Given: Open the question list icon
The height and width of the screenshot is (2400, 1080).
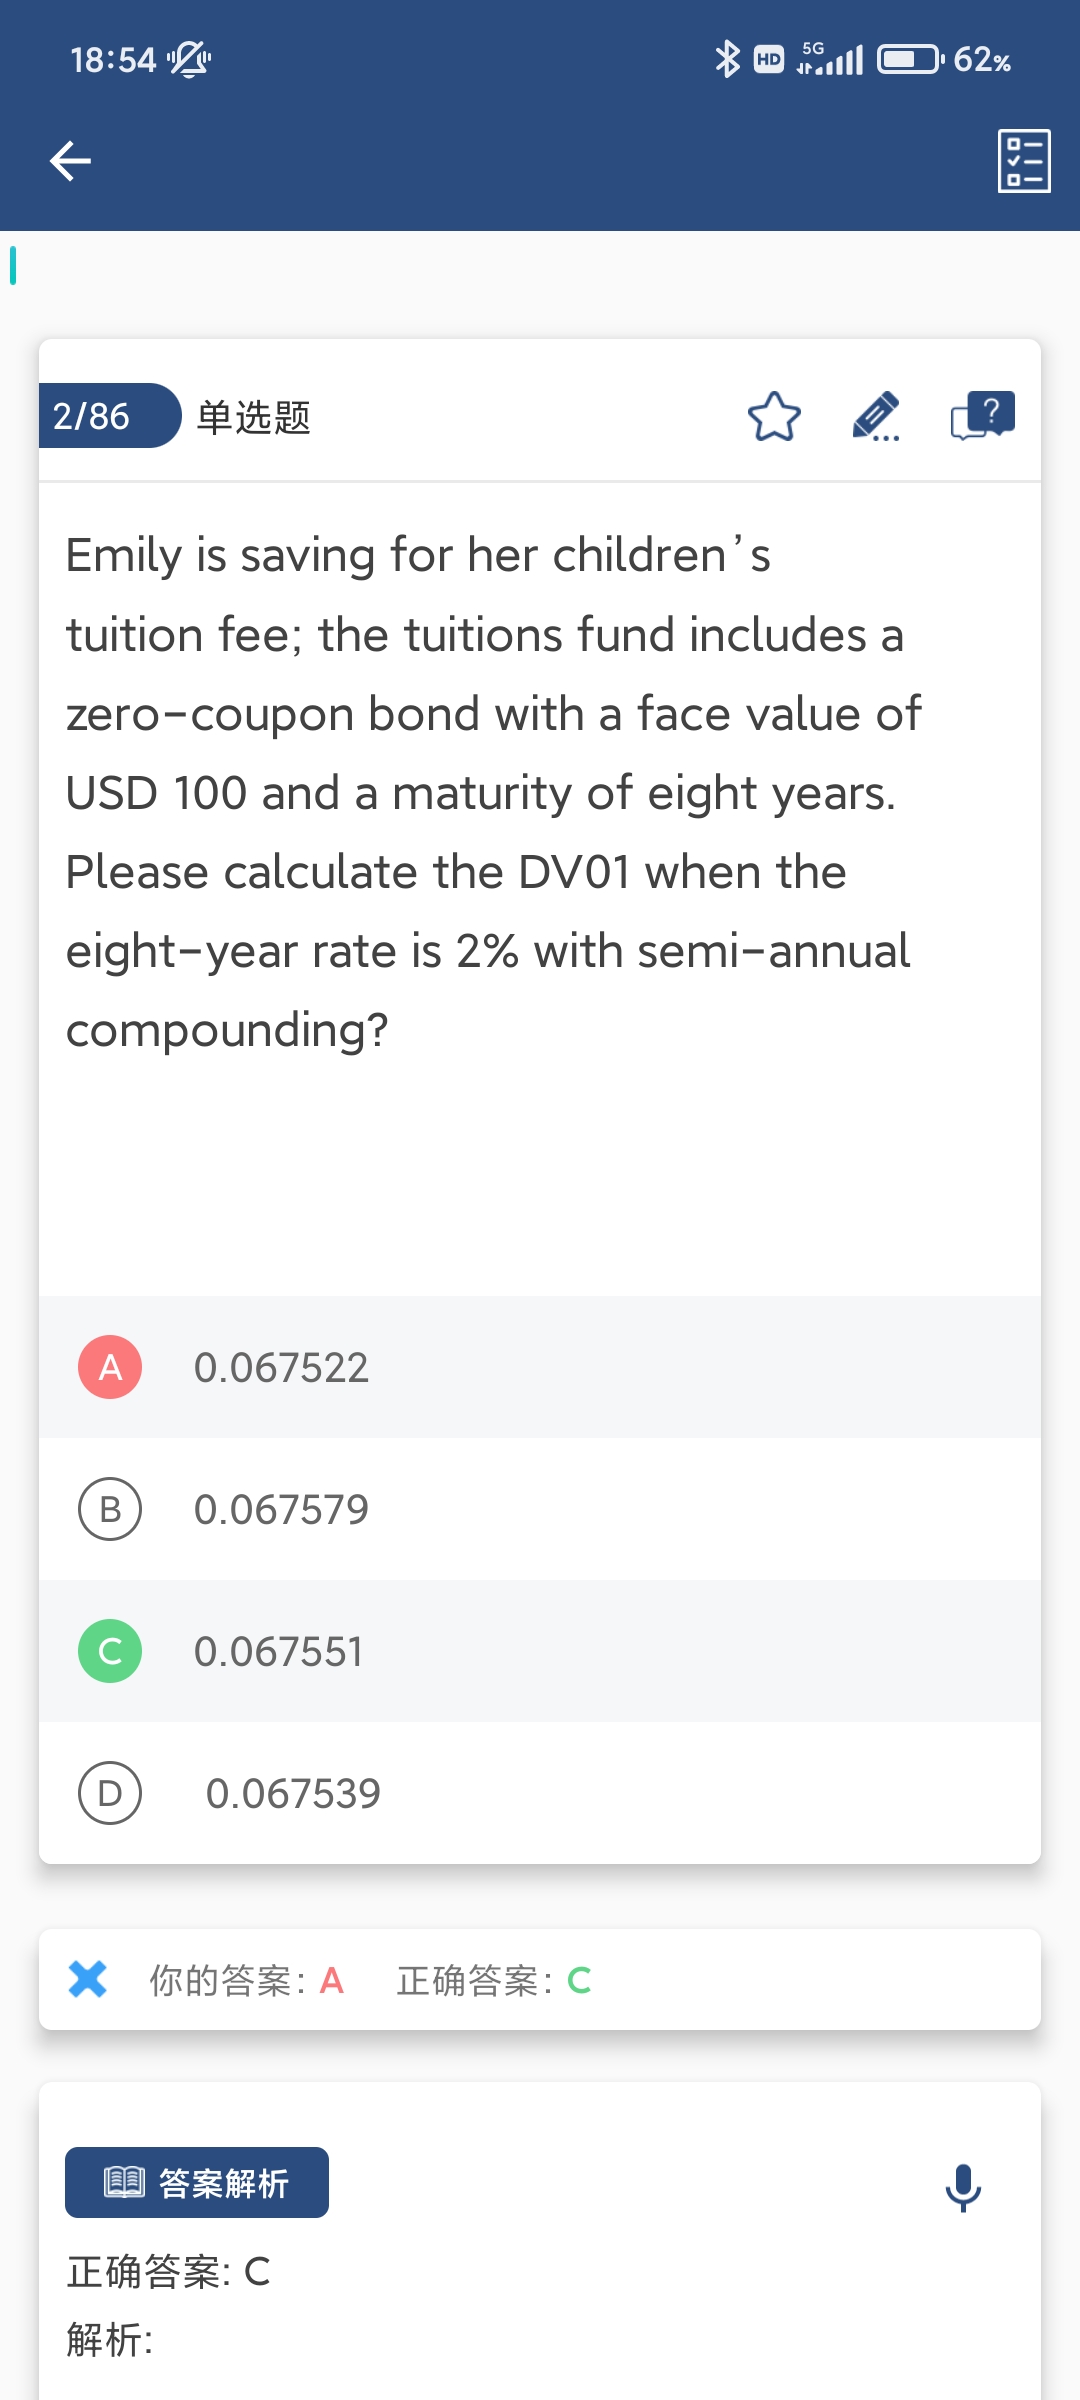Looking at the screenshot, I should [x=1024, y=161].
